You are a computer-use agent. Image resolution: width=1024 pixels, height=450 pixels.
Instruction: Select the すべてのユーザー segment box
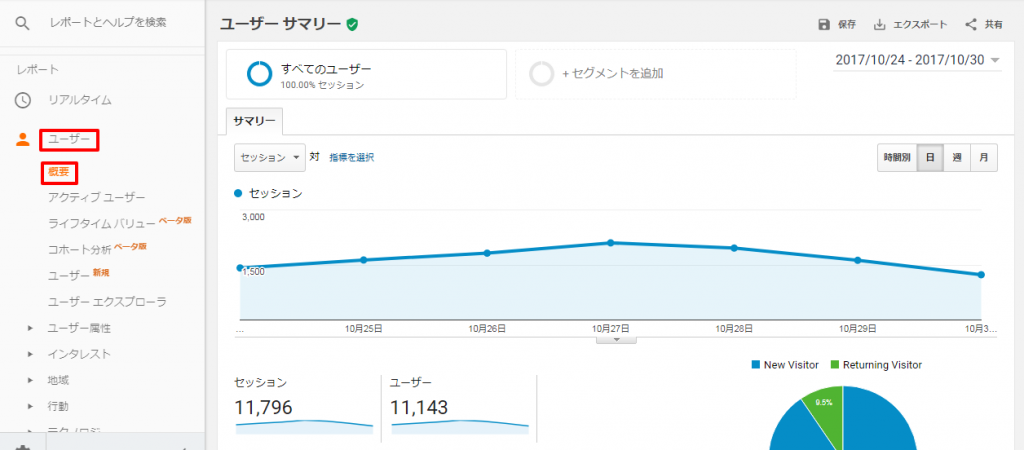(366, 74)
